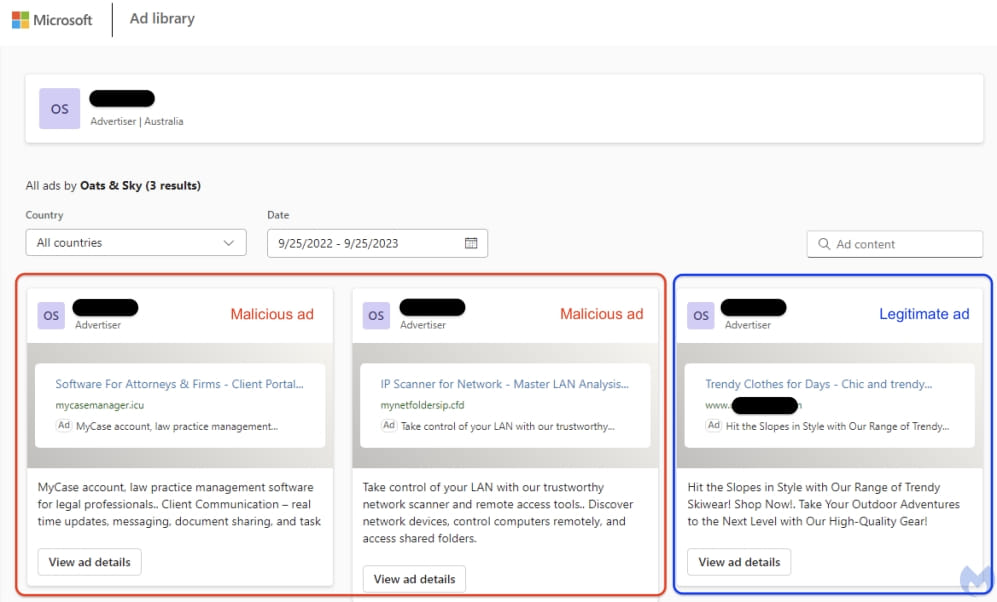Open IP Scanner for Network ad link
Screen dimensions: 997x602
[504, 384]
